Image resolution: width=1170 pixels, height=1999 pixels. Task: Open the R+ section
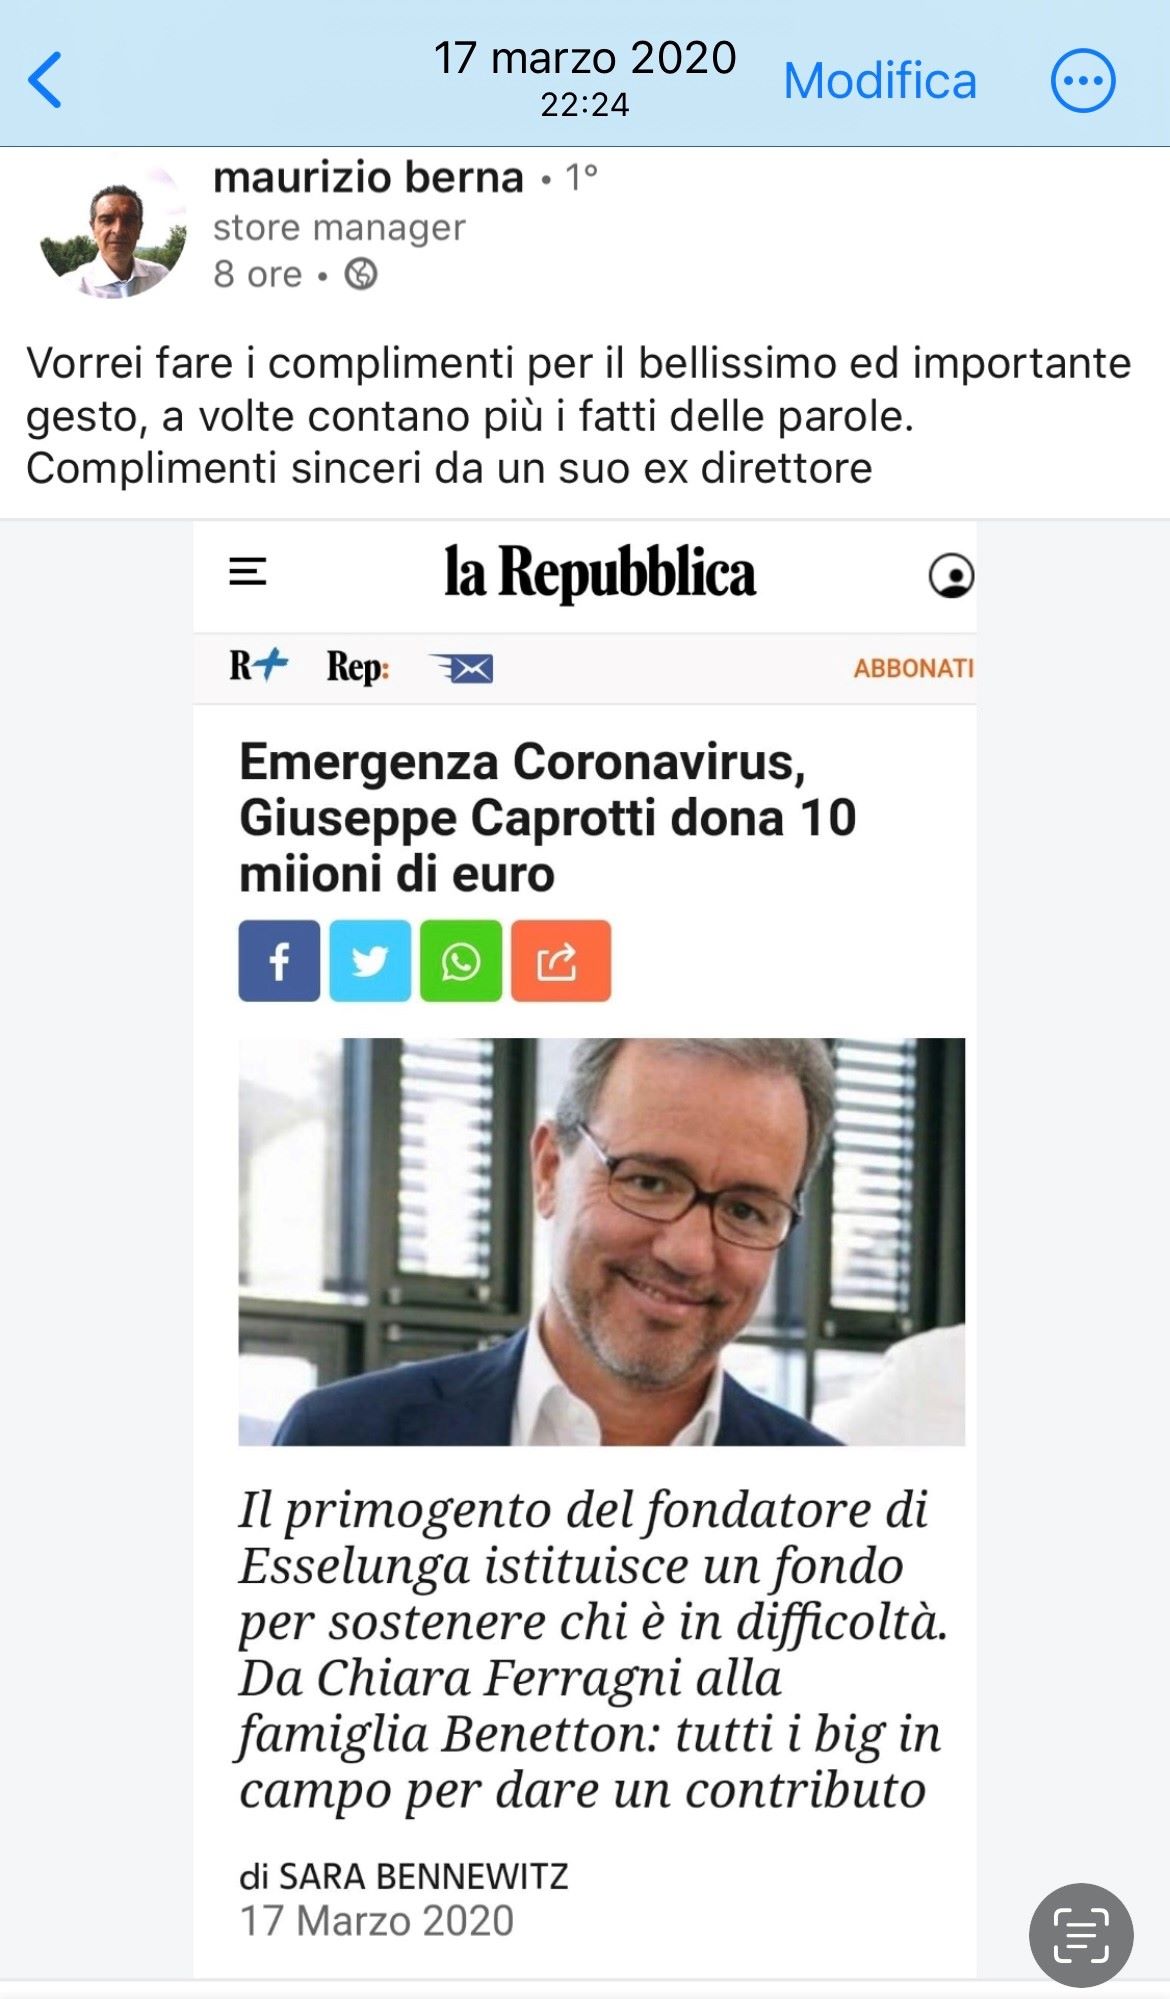[x=258, y=665]
